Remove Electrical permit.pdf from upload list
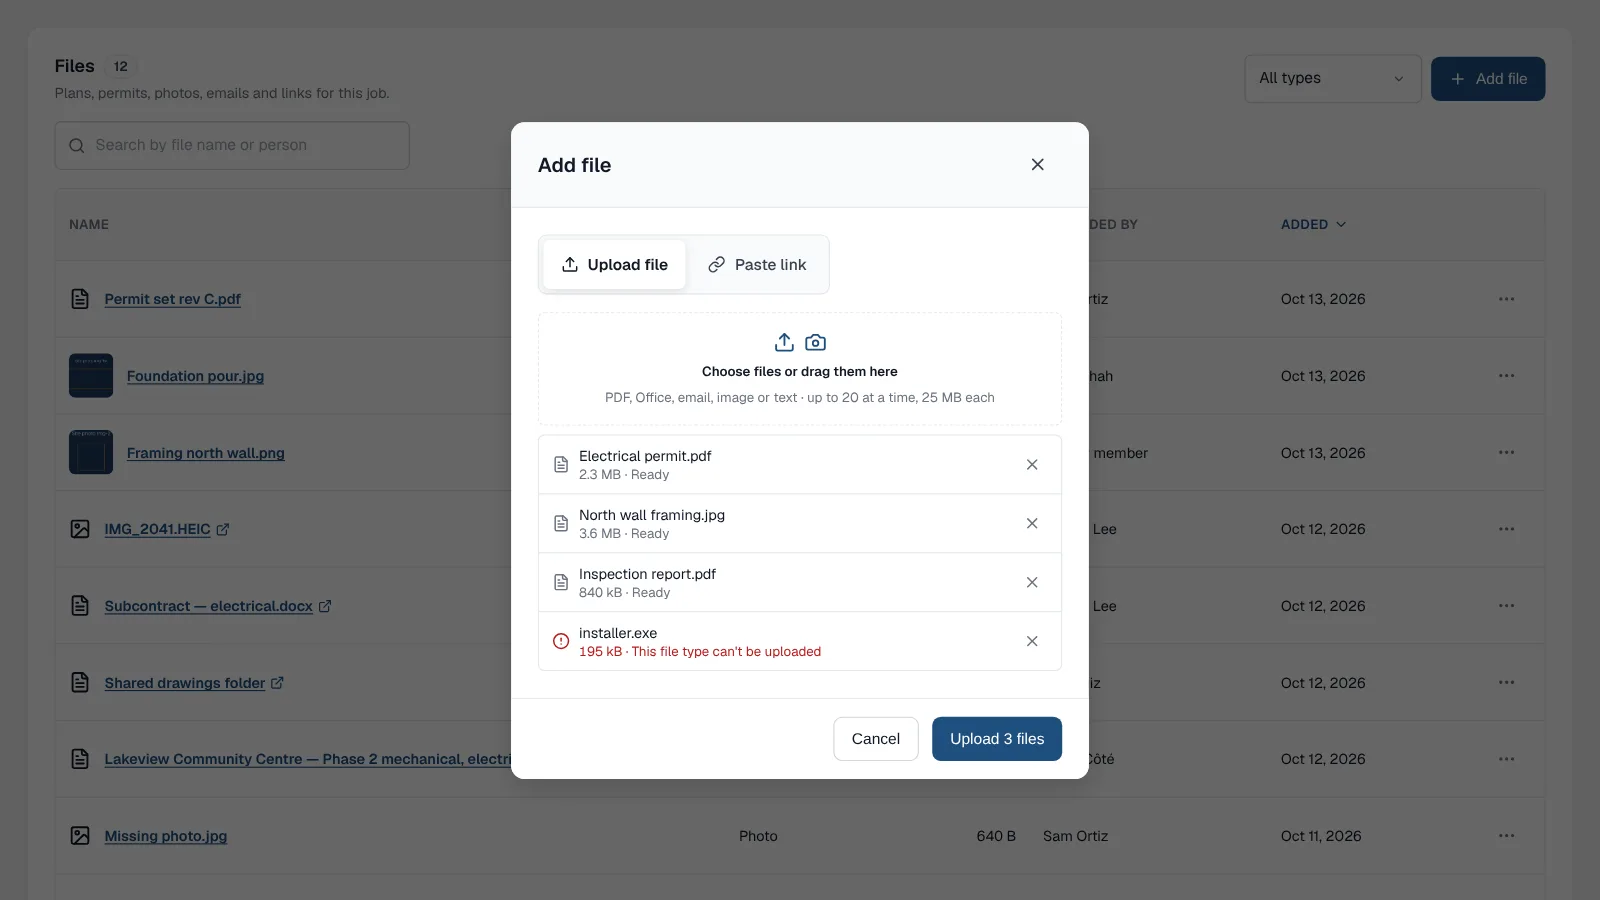The width and height of the screenshot is (1600, 900). 1032,465
